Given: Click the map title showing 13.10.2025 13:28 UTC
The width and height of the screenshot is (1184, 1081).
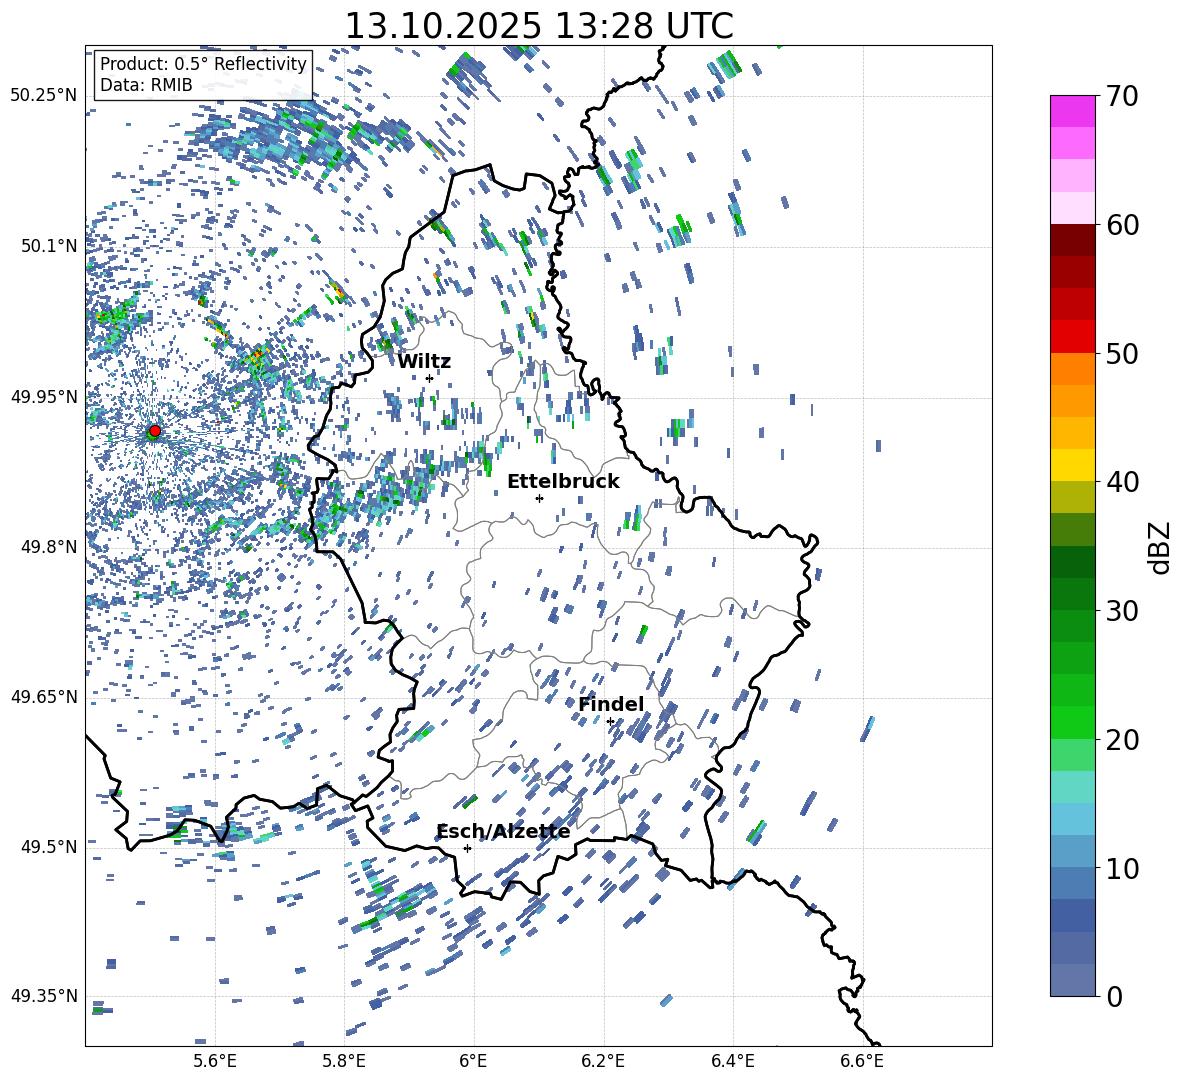Looking at the screenshot, I should pyautogui.click(x=538, y=26).
